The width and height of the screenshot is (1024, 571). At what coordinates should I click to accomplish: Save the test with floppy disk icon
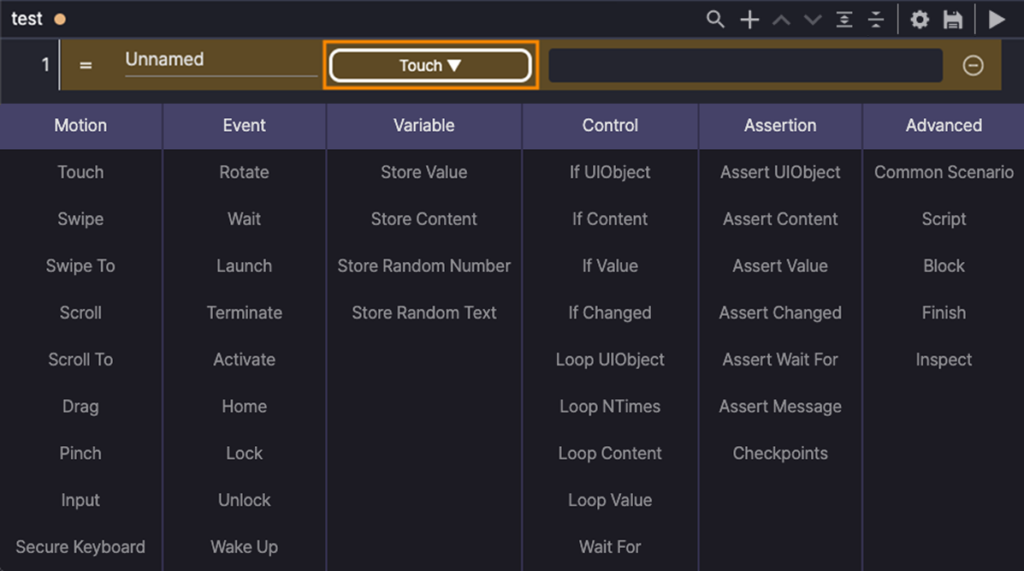pyautogui.click(x=953, y=19)
